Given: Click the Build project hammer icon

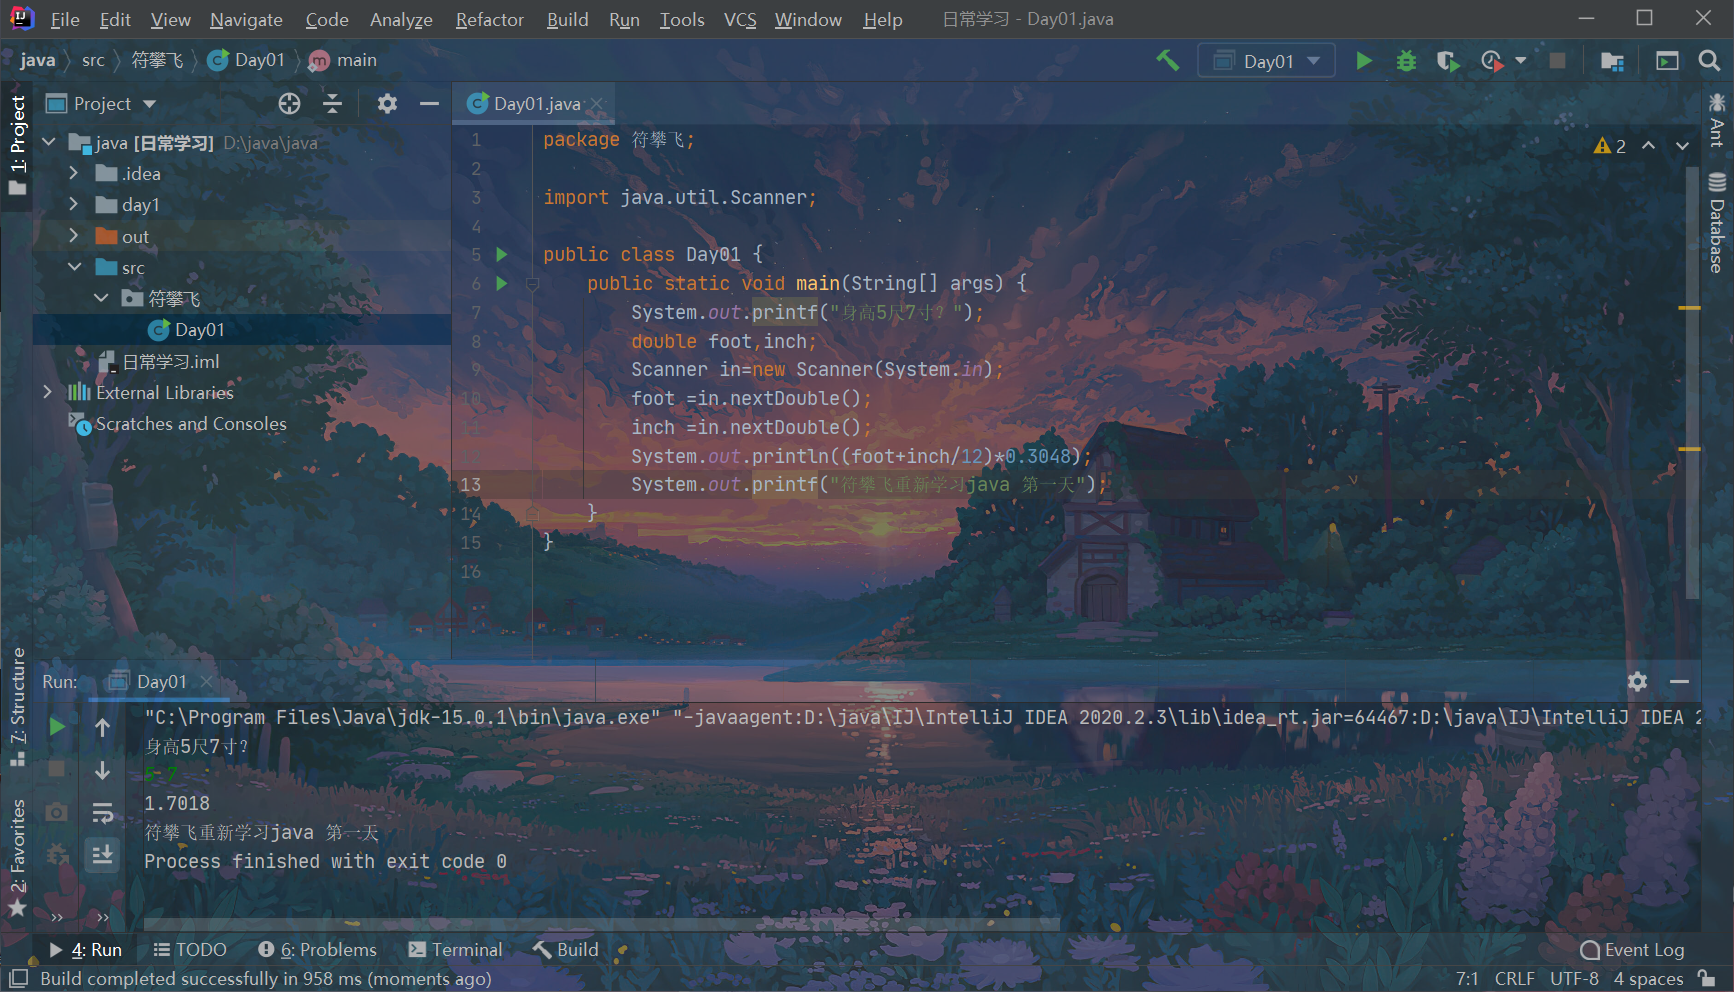Looking at the screenshot, I should point(1167,61).
